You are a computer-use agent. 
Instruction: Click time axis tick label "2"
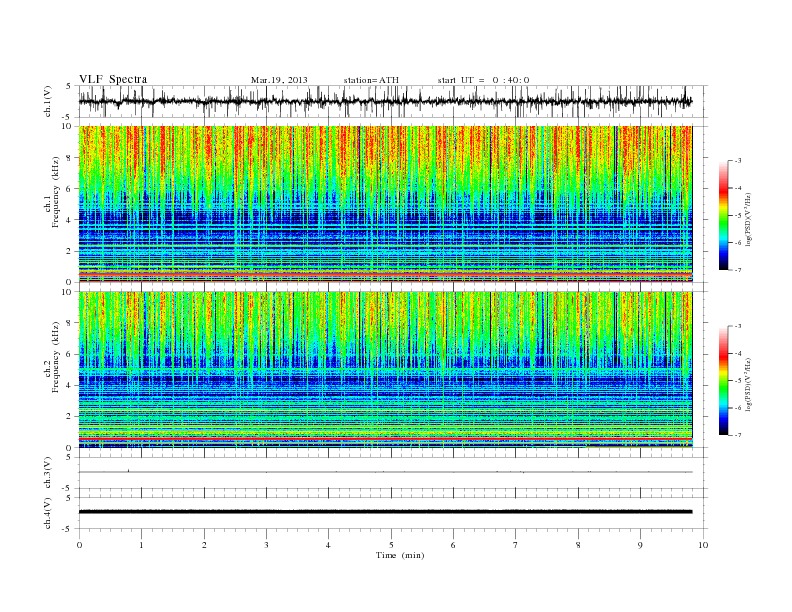pyautogui.click(x=204, y=545)
